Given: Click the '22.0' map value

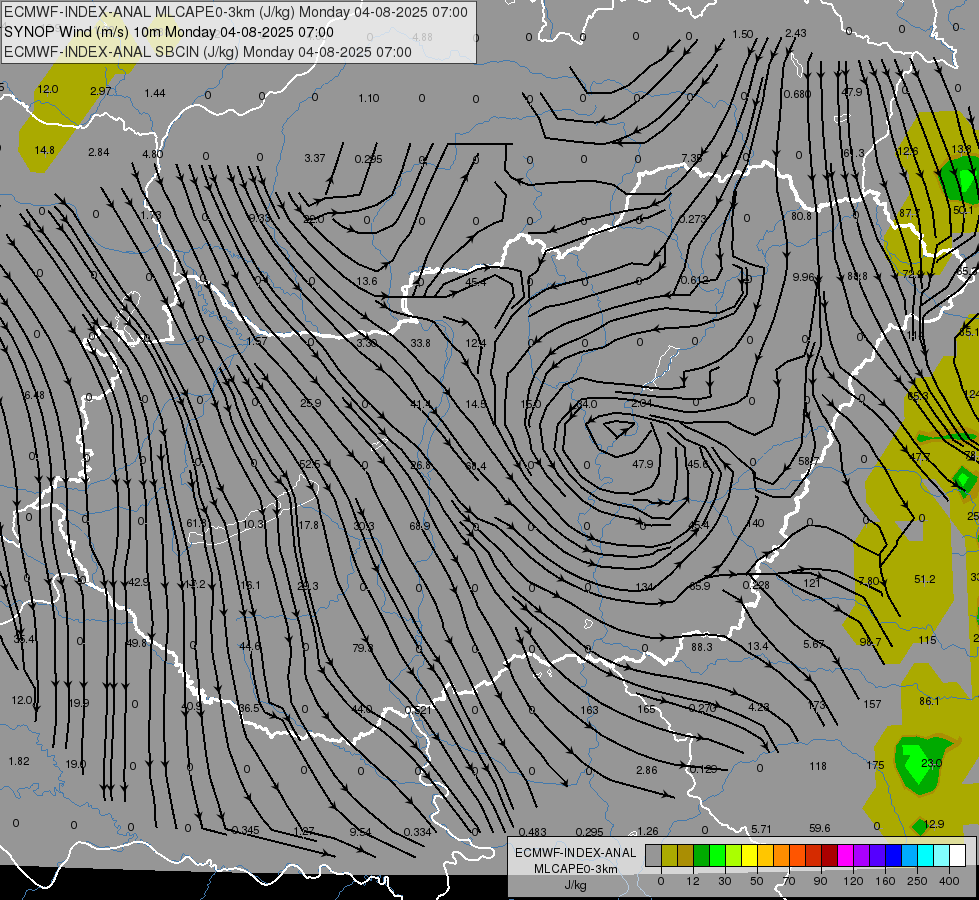Looking at the screenshot, I should pos(313,219).
